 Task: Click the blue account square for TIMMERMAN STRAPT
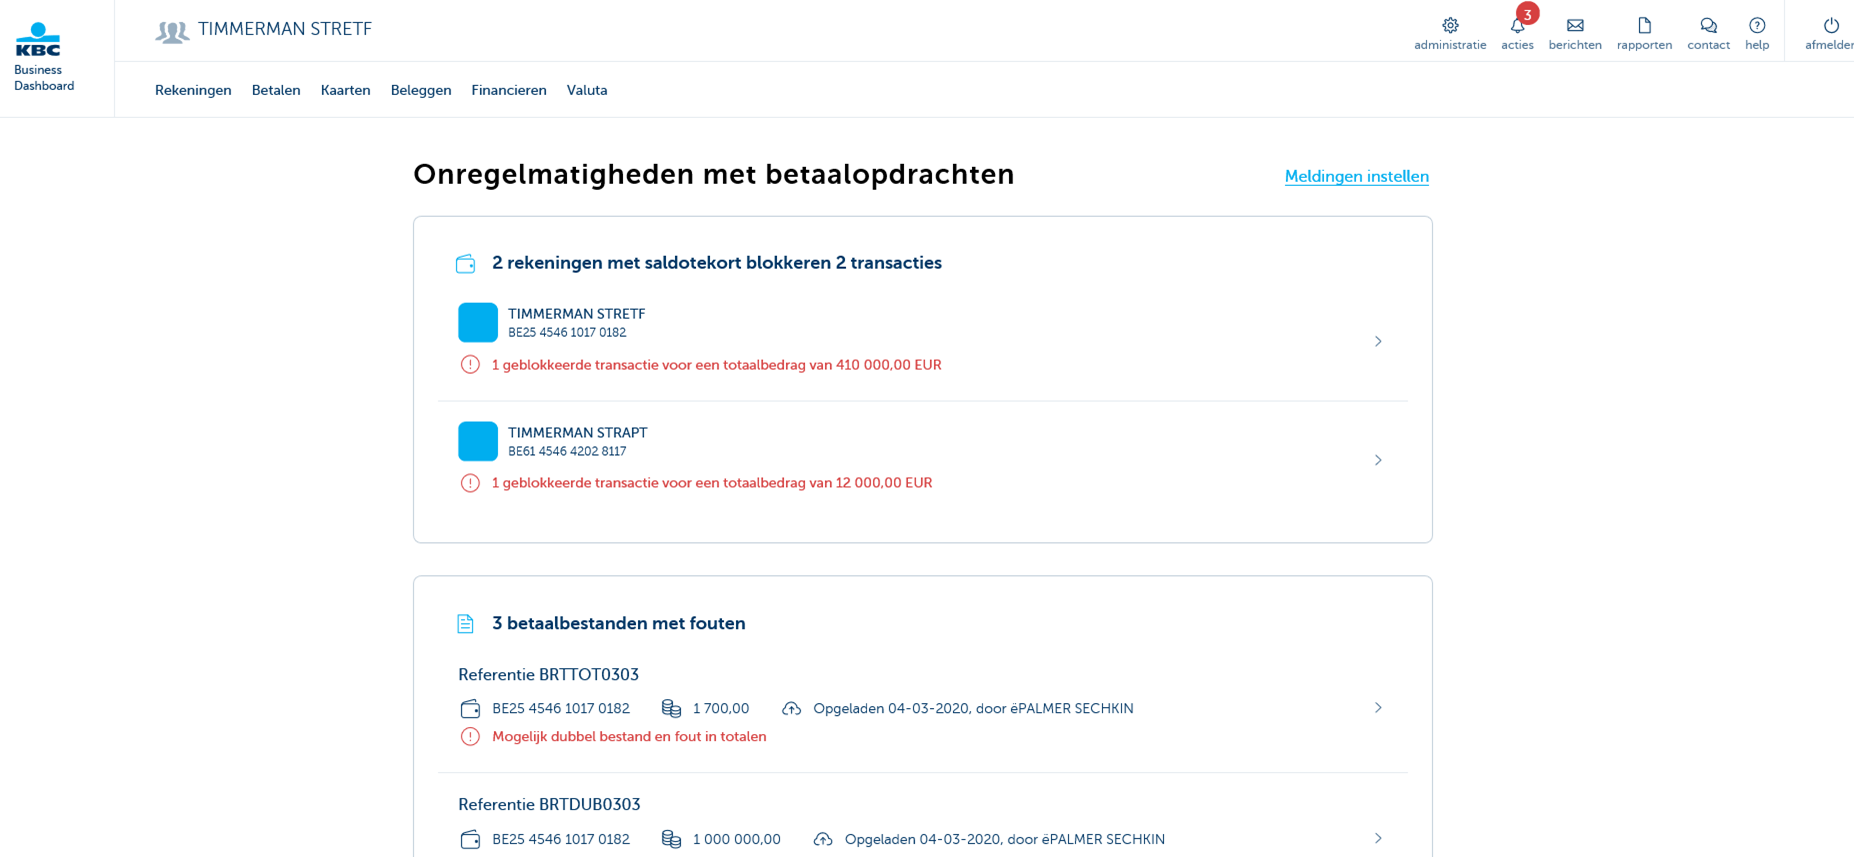pos(478,441)
